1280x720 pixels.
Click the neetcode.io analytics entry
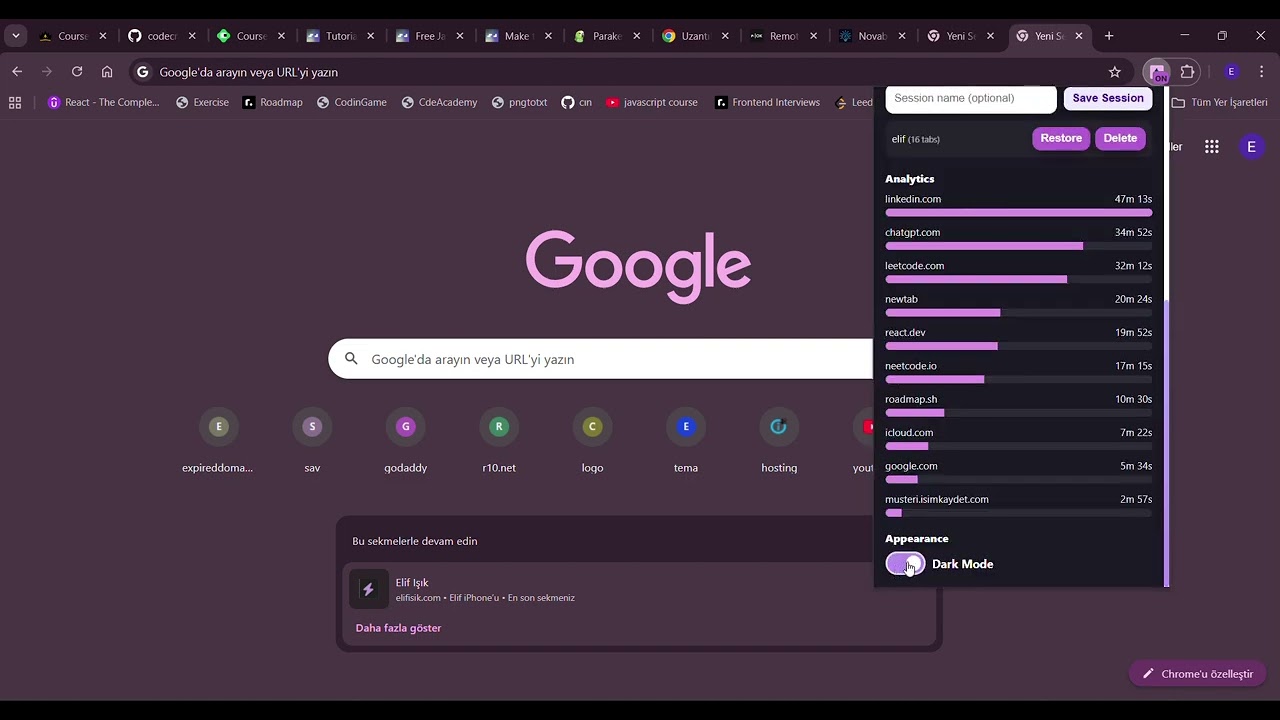[1018, 371]
